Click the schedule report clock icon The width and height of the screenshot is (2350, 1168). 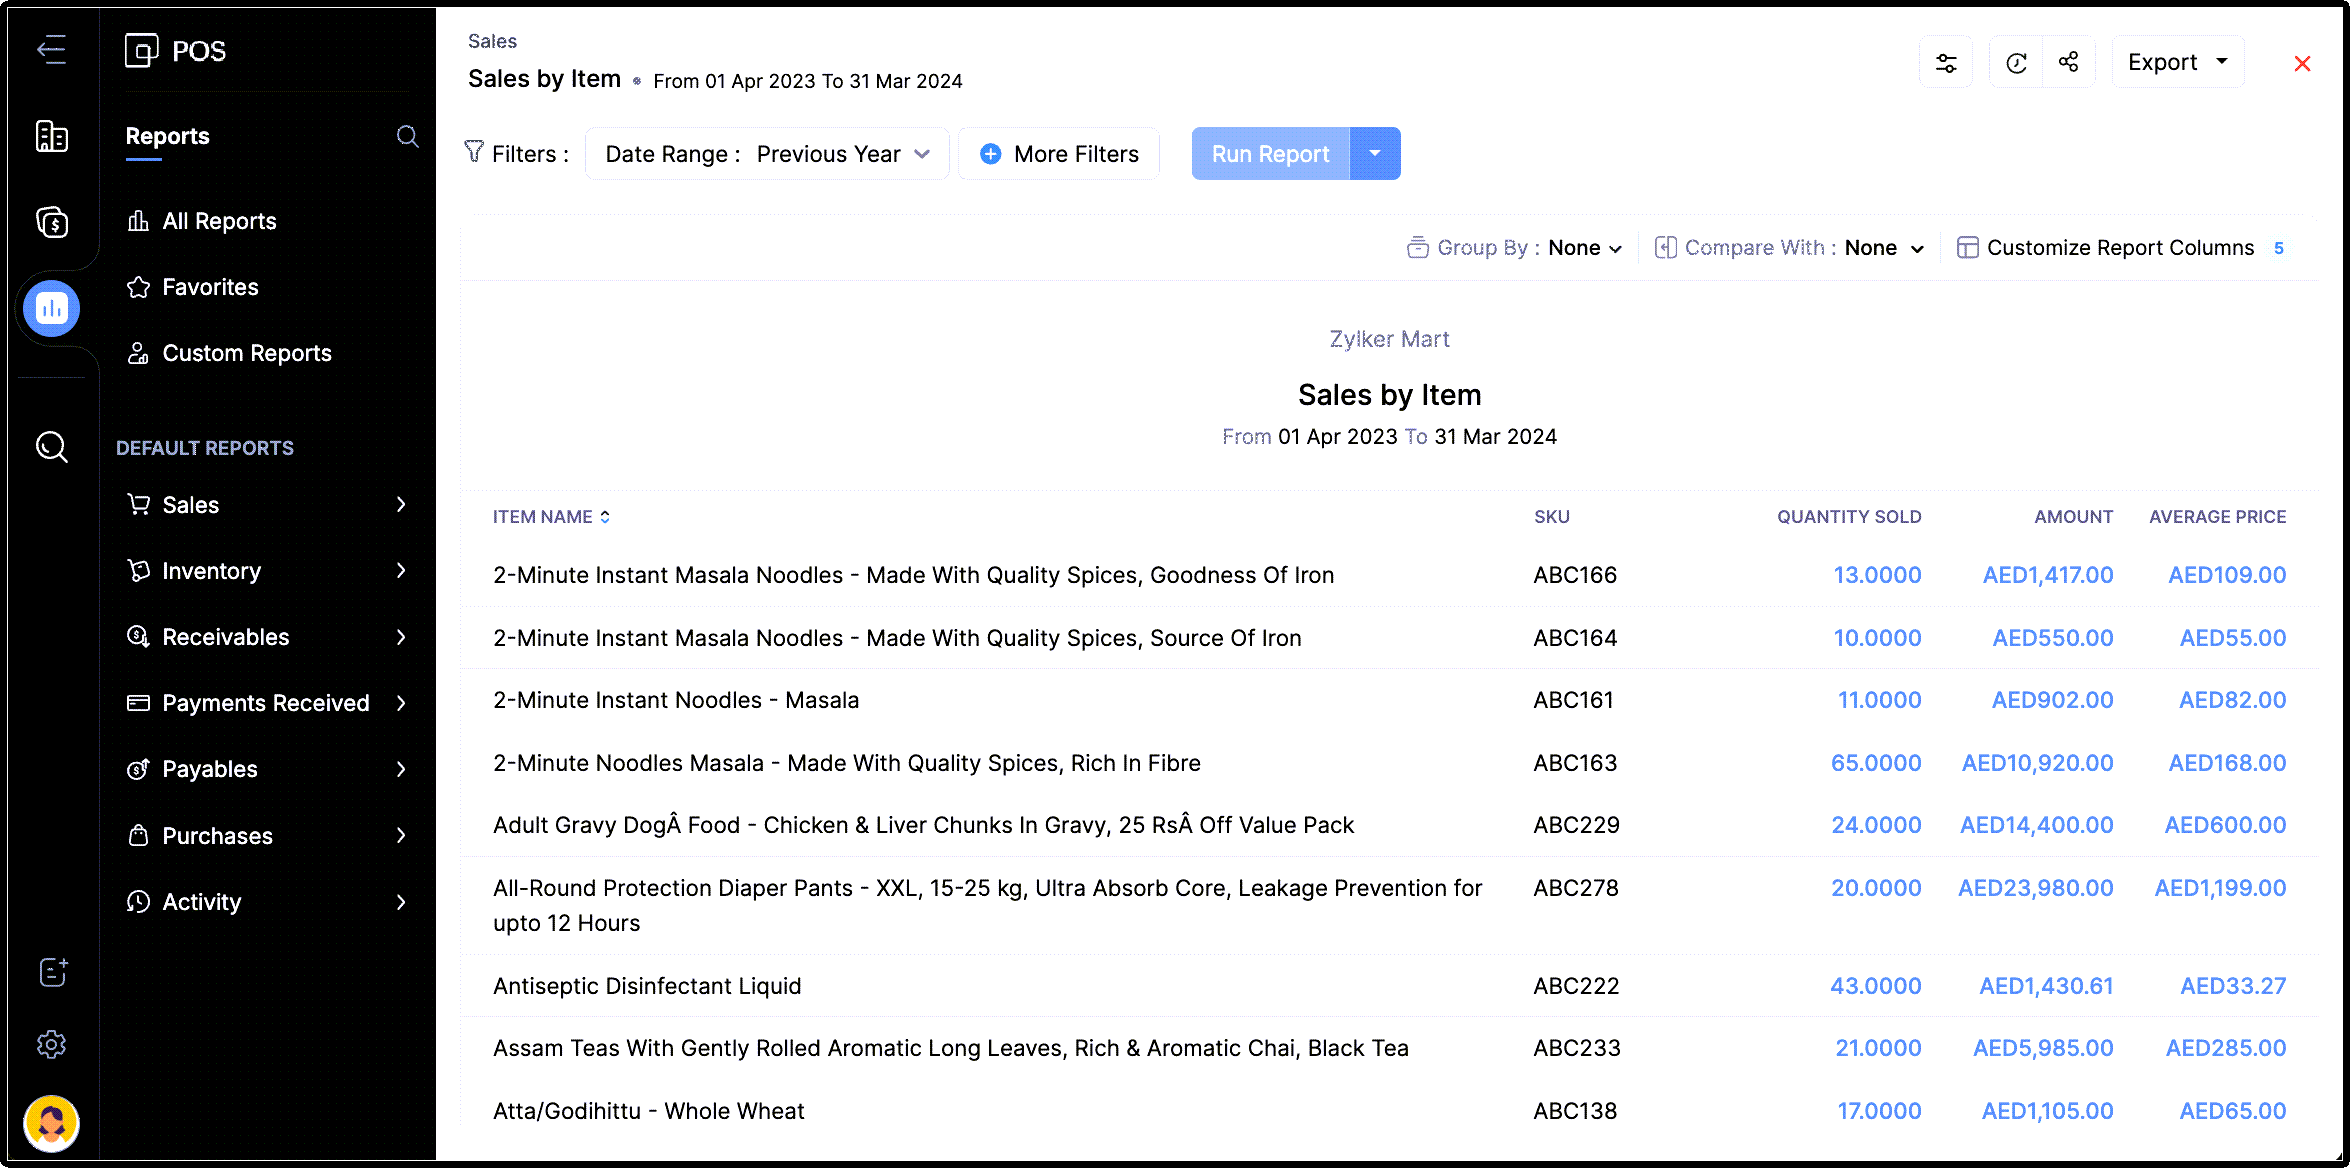(2016, 63)
